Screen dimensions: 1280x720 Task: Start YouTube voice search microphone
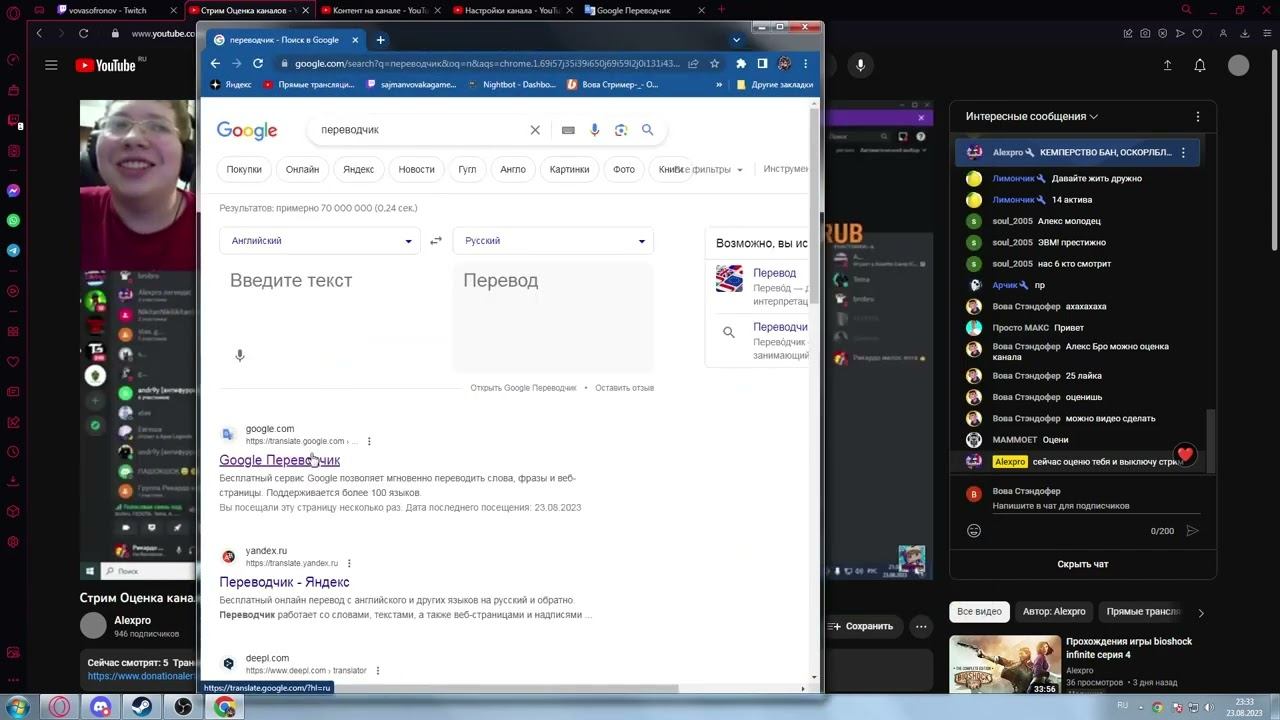coord(860,65)
